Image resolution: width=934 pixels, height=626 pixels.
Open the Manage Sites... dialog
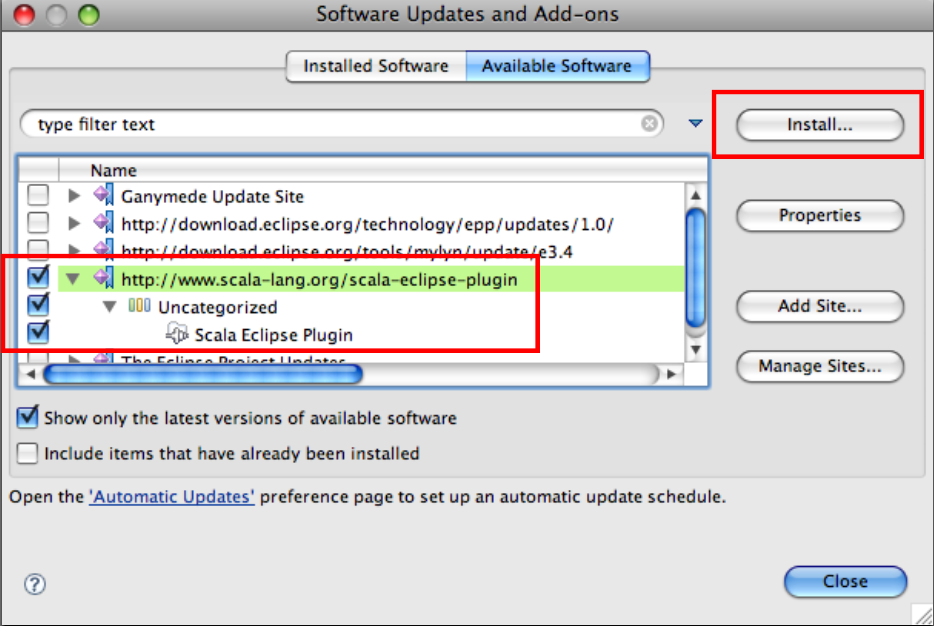[820, 366]
